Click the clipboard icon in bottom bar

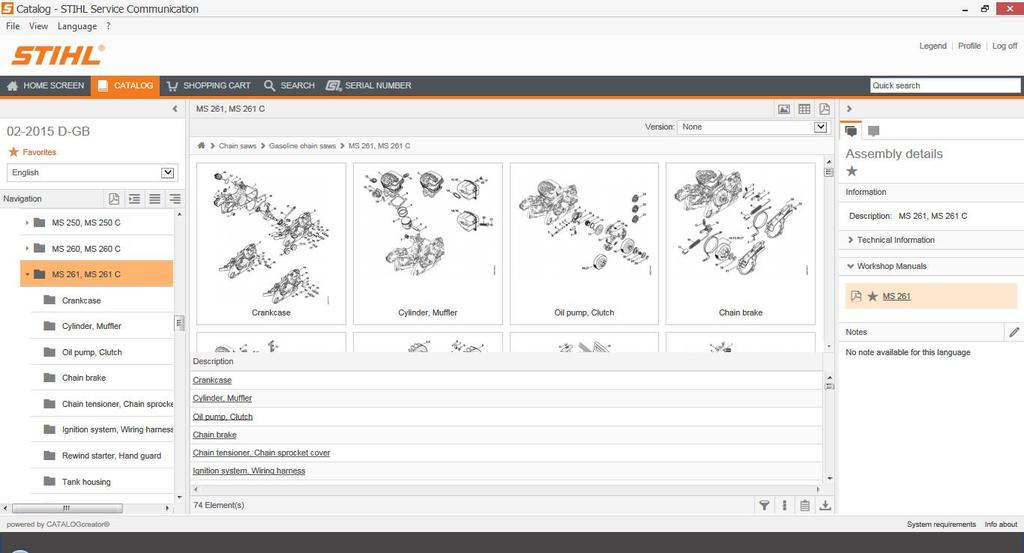(805, 505)
